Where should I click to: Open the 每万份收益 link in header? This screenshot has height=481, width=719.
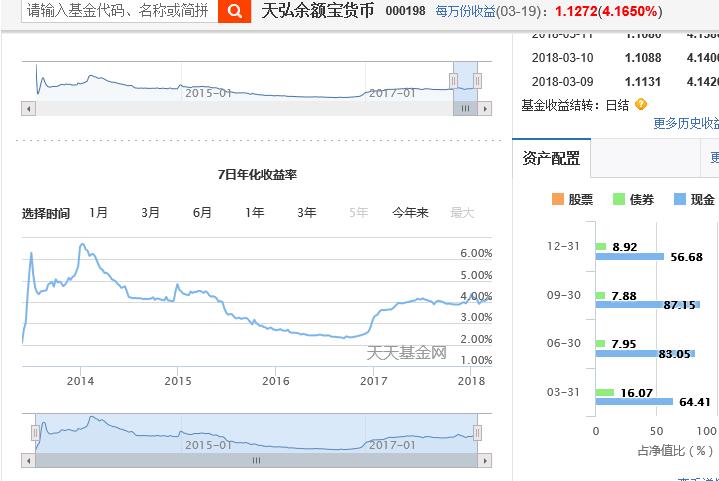465,11
